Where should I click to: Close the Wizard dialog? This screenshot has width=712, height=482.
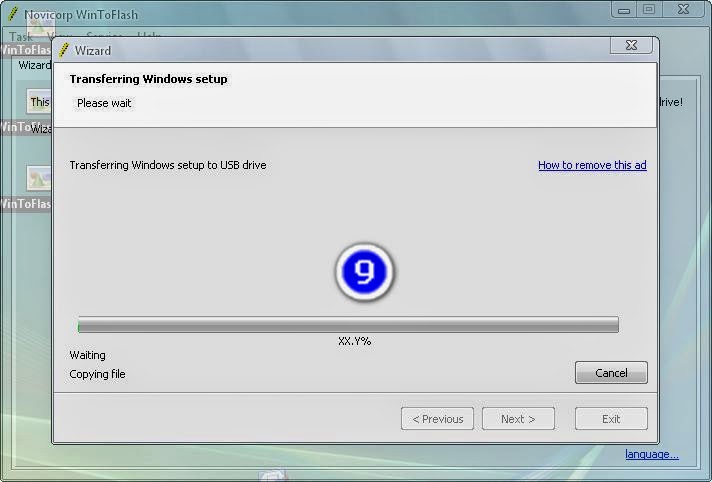coord(631,45)
